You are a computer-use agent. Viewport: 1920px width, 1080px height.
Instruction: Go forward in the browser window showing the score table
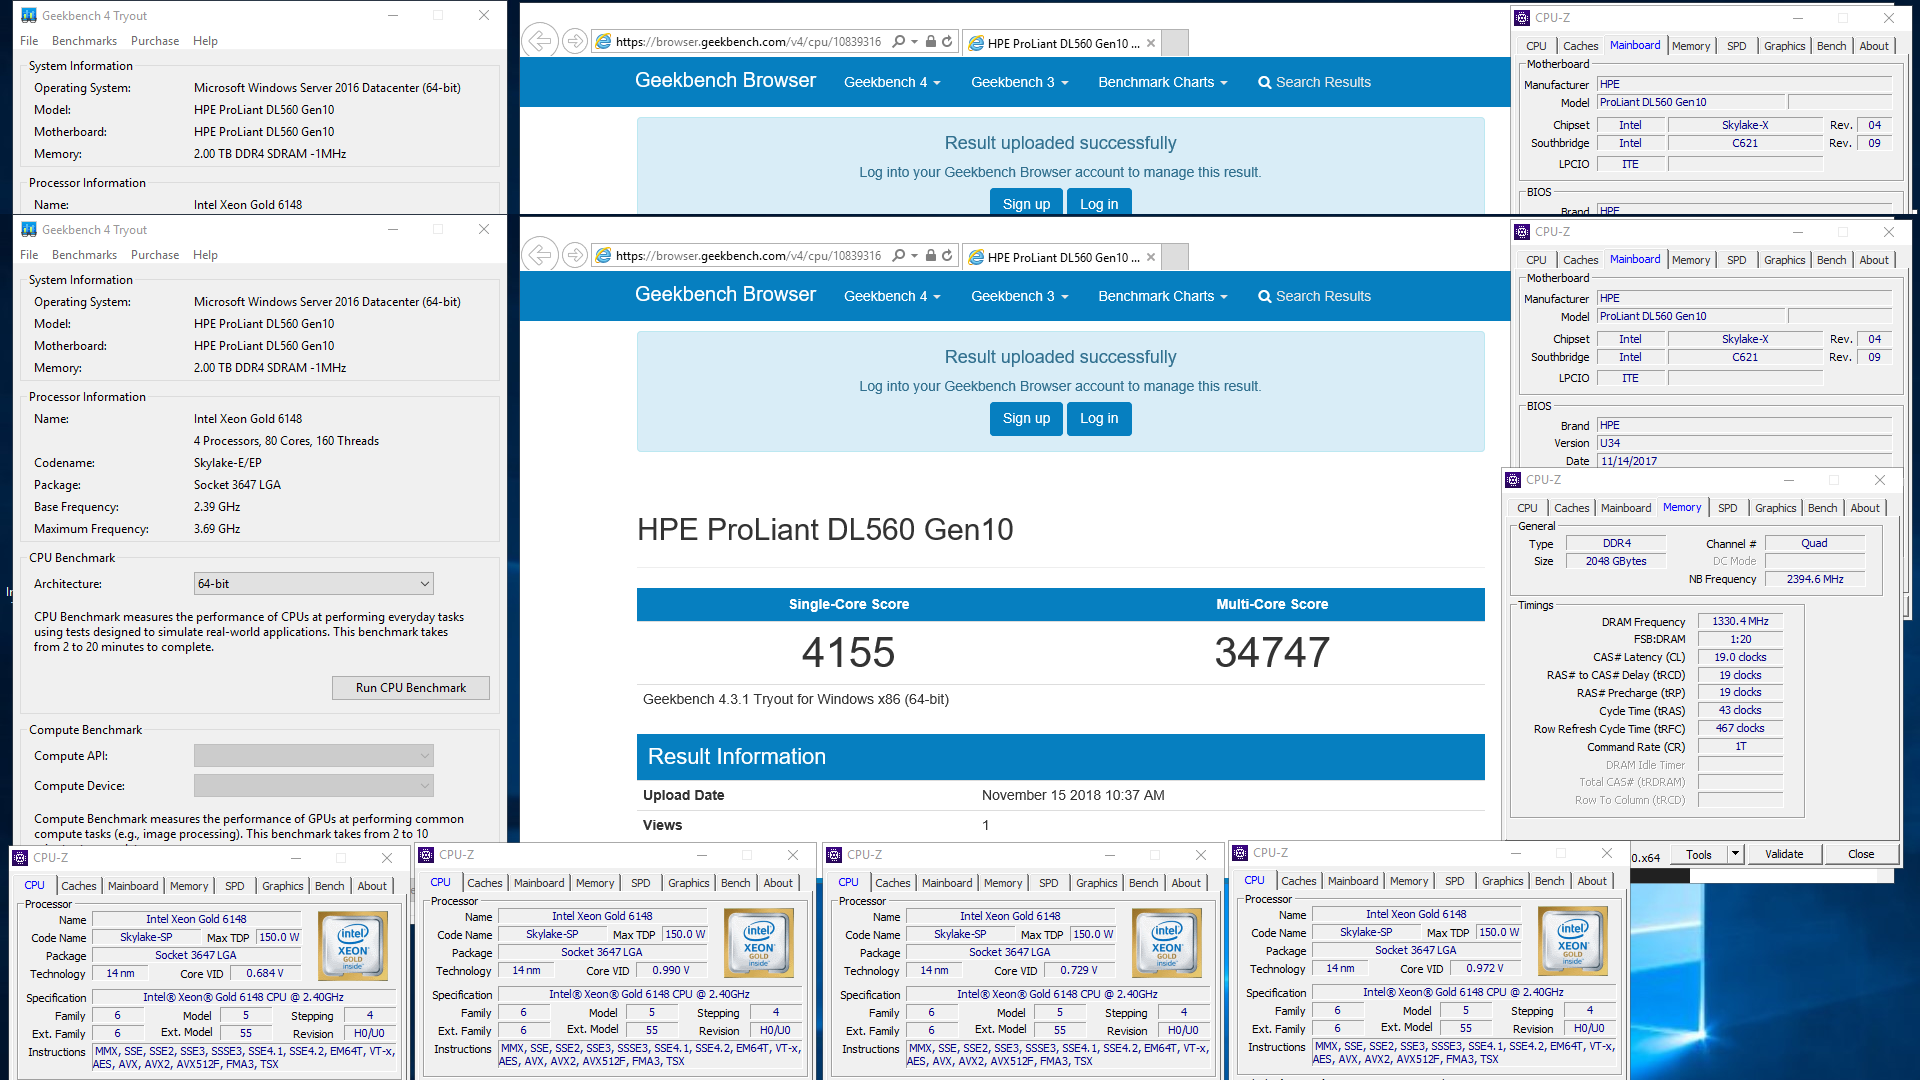tap(574, 255)
